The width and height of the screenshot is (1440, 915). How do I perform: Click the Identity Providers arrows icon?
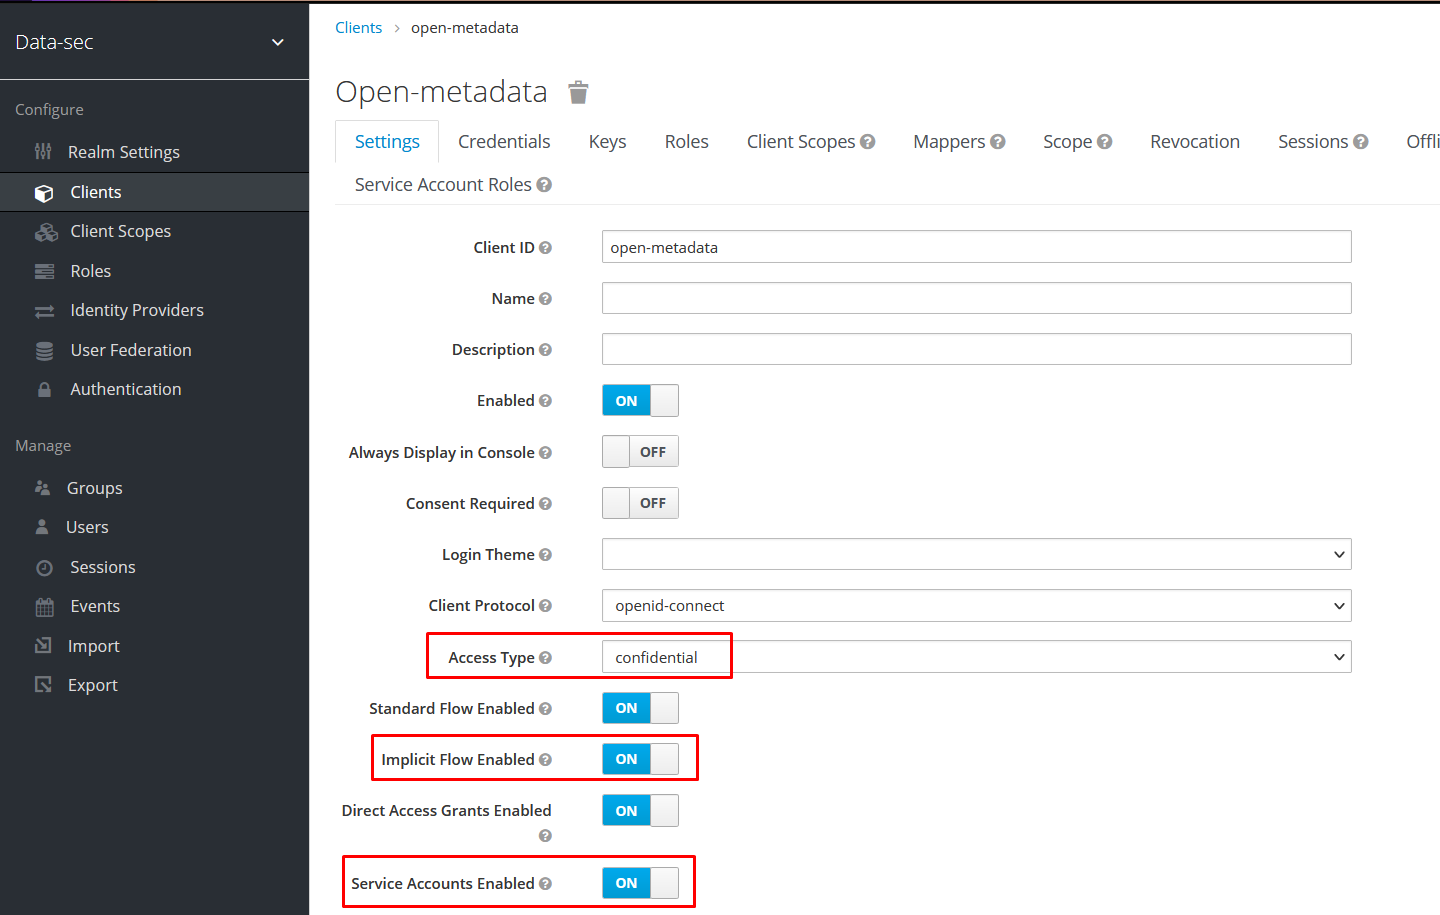45,310
